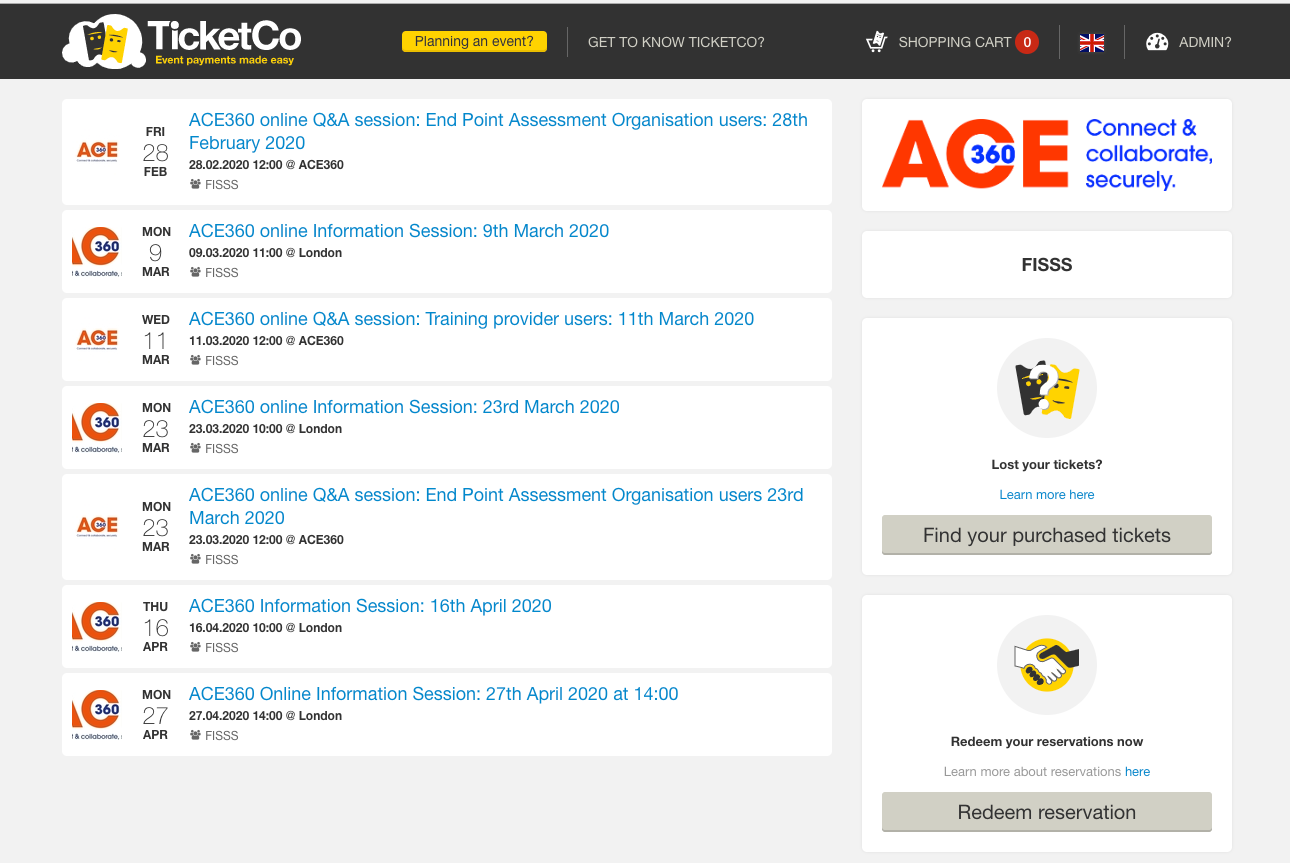The image size is (1290, 863).
Task: Click the Learn more here link
Action: (x=1047, y=494)
